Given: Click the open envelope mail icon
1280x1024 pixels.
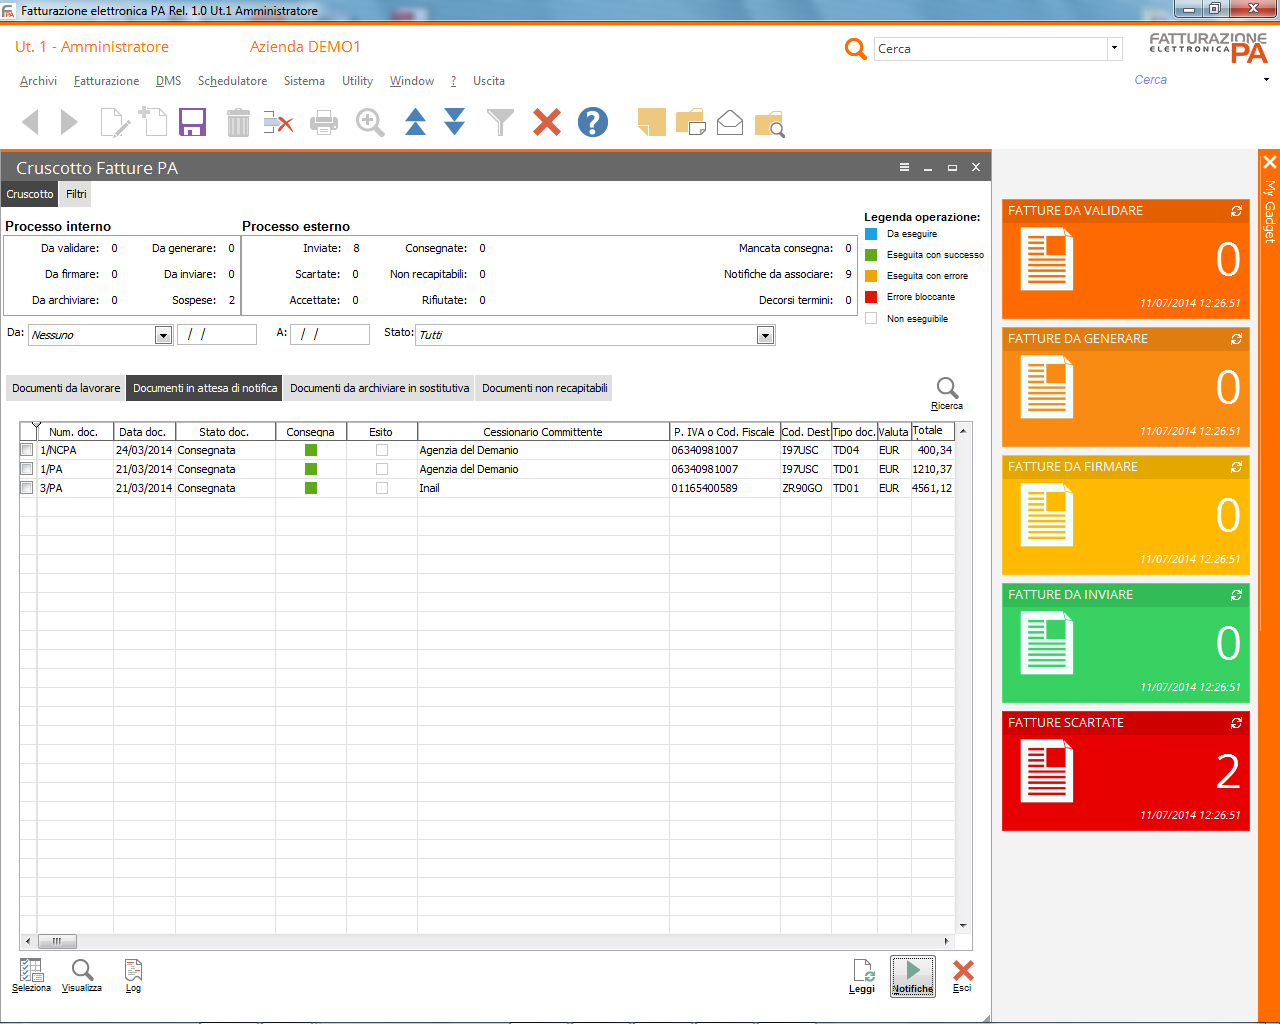Looking at the screenshot, I should pyautogui.click(x=730, y=122).
